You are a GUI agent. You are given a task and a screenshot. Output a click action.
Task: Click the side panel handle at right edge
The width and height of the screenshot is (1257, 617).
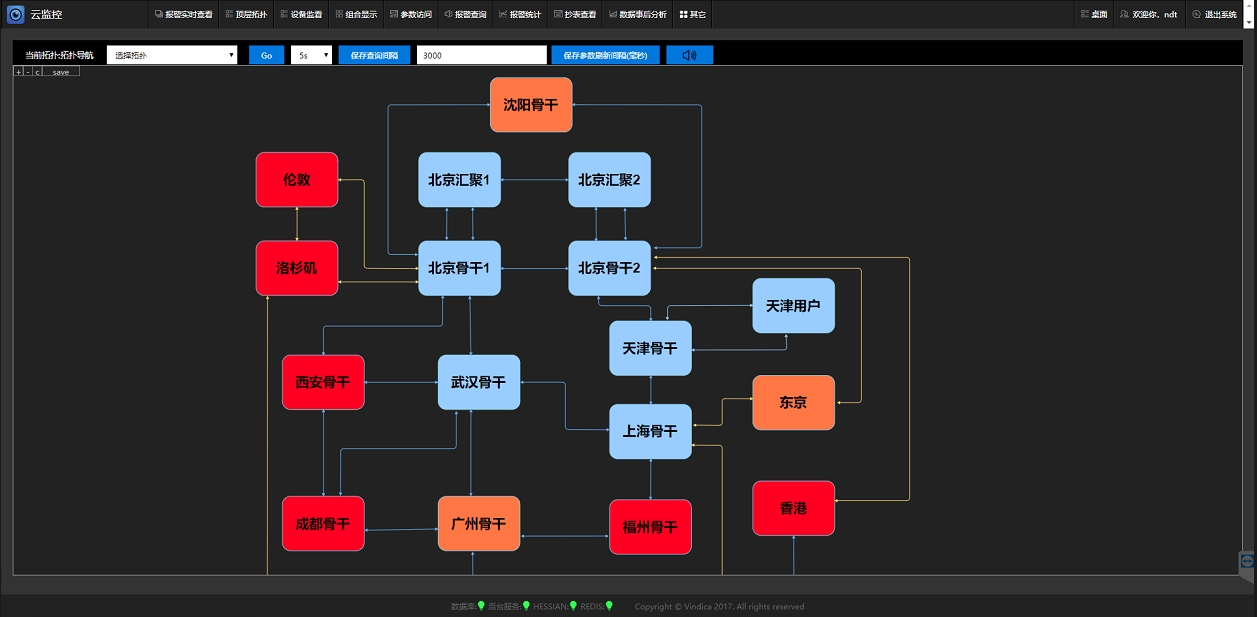click(1247, 563)
